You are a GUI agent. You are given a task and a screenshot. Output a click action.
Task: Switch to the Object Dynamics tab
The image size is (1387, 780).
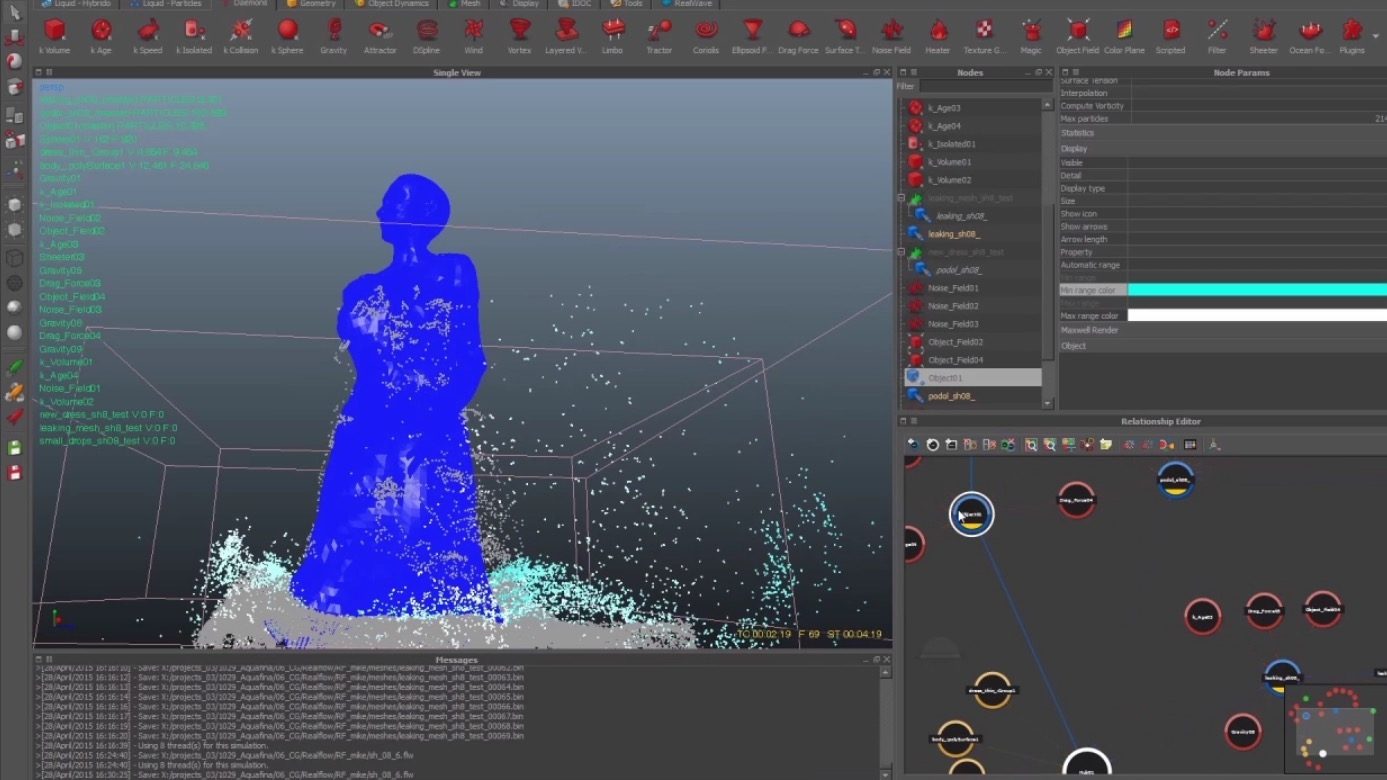click(391, 4)
